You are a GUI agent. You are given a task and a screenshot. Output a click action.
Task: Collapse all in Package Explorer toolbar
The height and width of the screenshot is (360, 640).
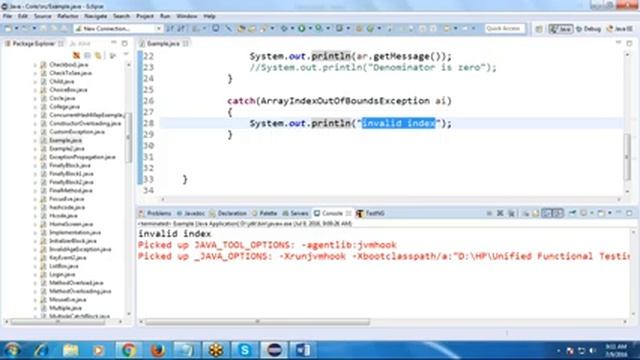[87, 55]
